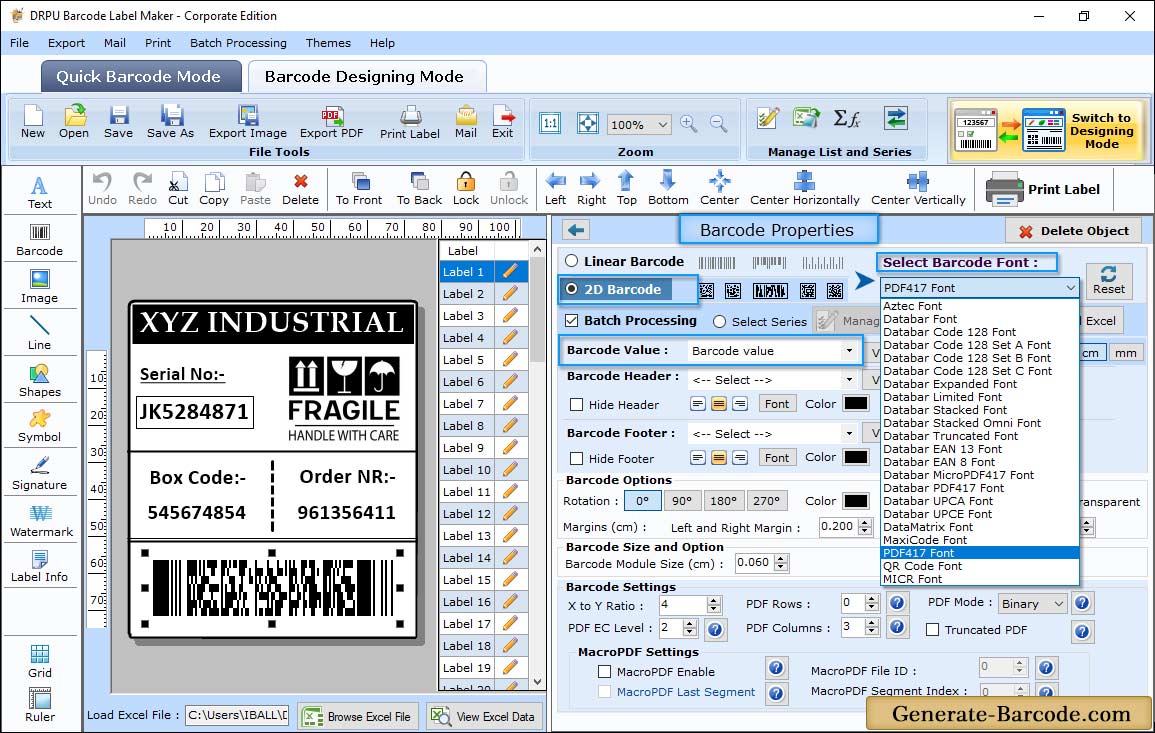
Task: Click the View Excel Data button
Action: (x=483, y=716)
